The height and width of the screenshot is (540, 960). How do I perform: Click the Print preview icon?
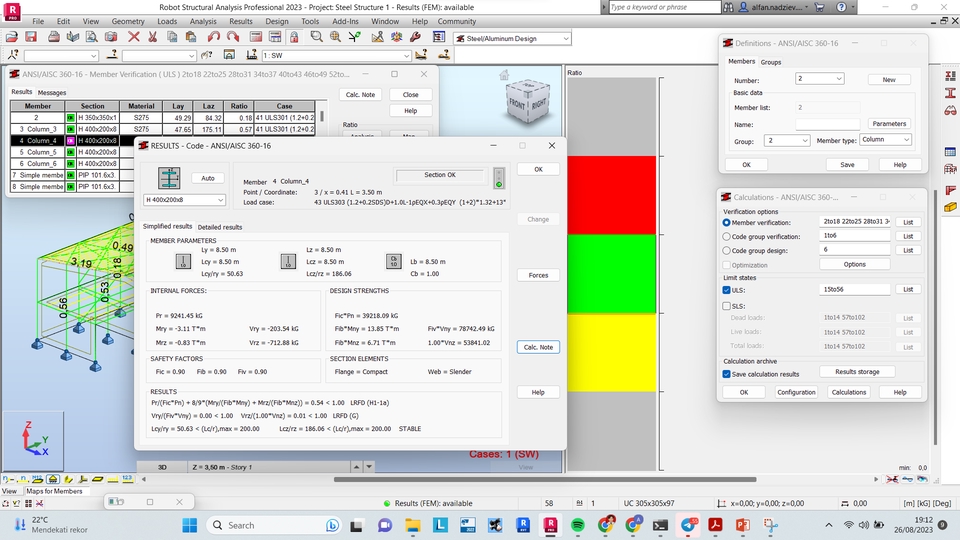91,37
